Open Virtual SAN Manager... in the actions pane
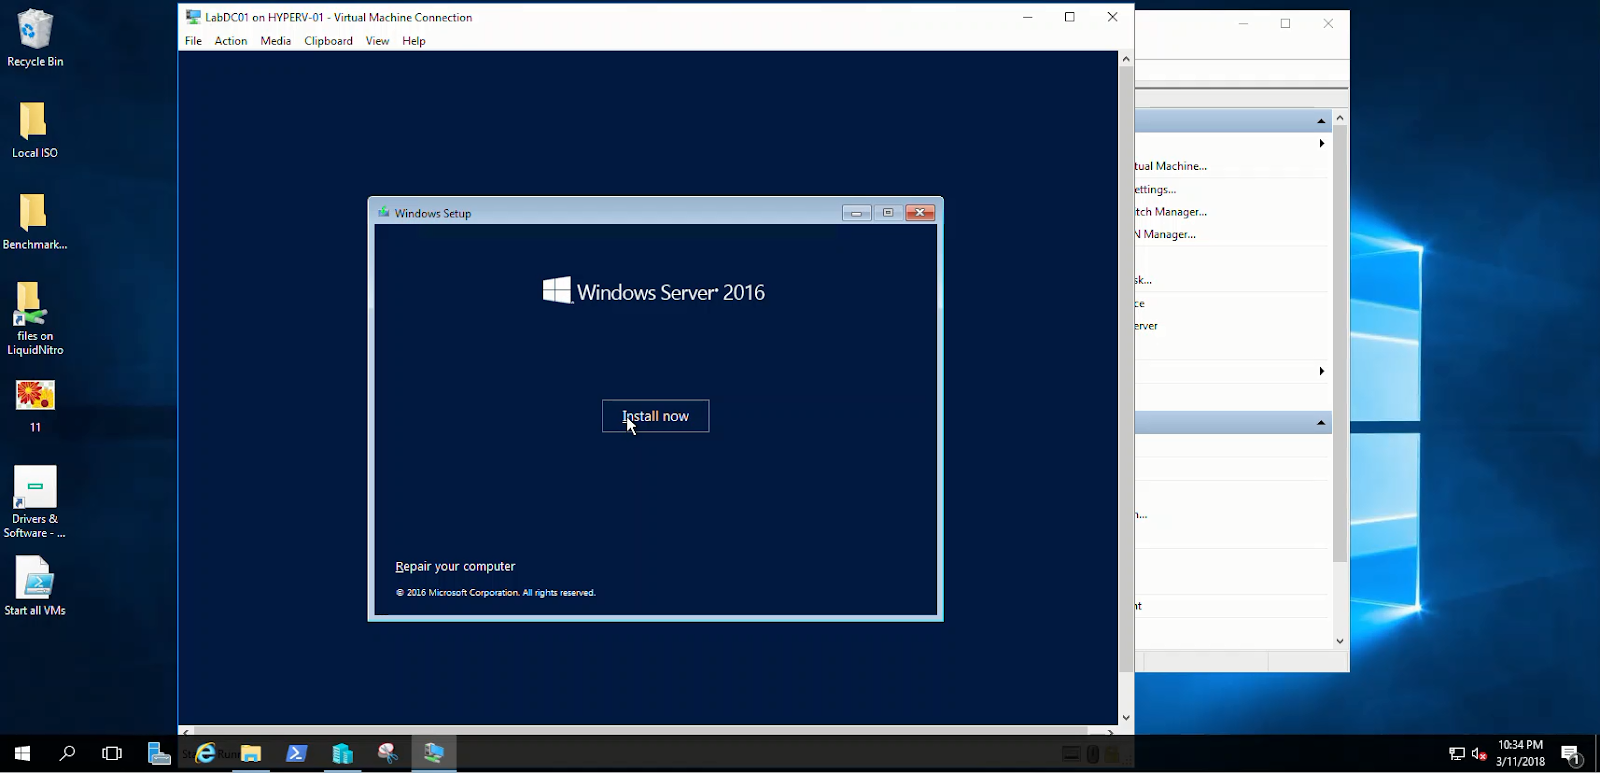Image resolution: width=1600 pixels, height=773 pixels. (1166, 234)
